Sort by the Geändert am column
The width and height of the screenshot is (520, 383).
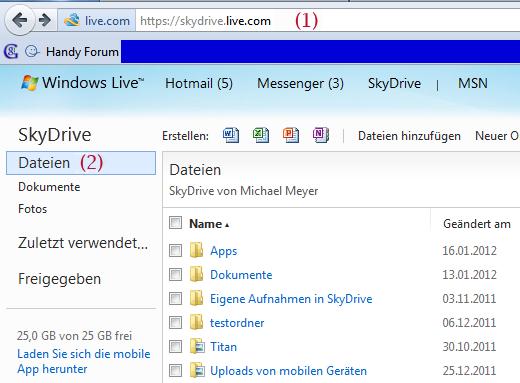click(x=477, y=224)
